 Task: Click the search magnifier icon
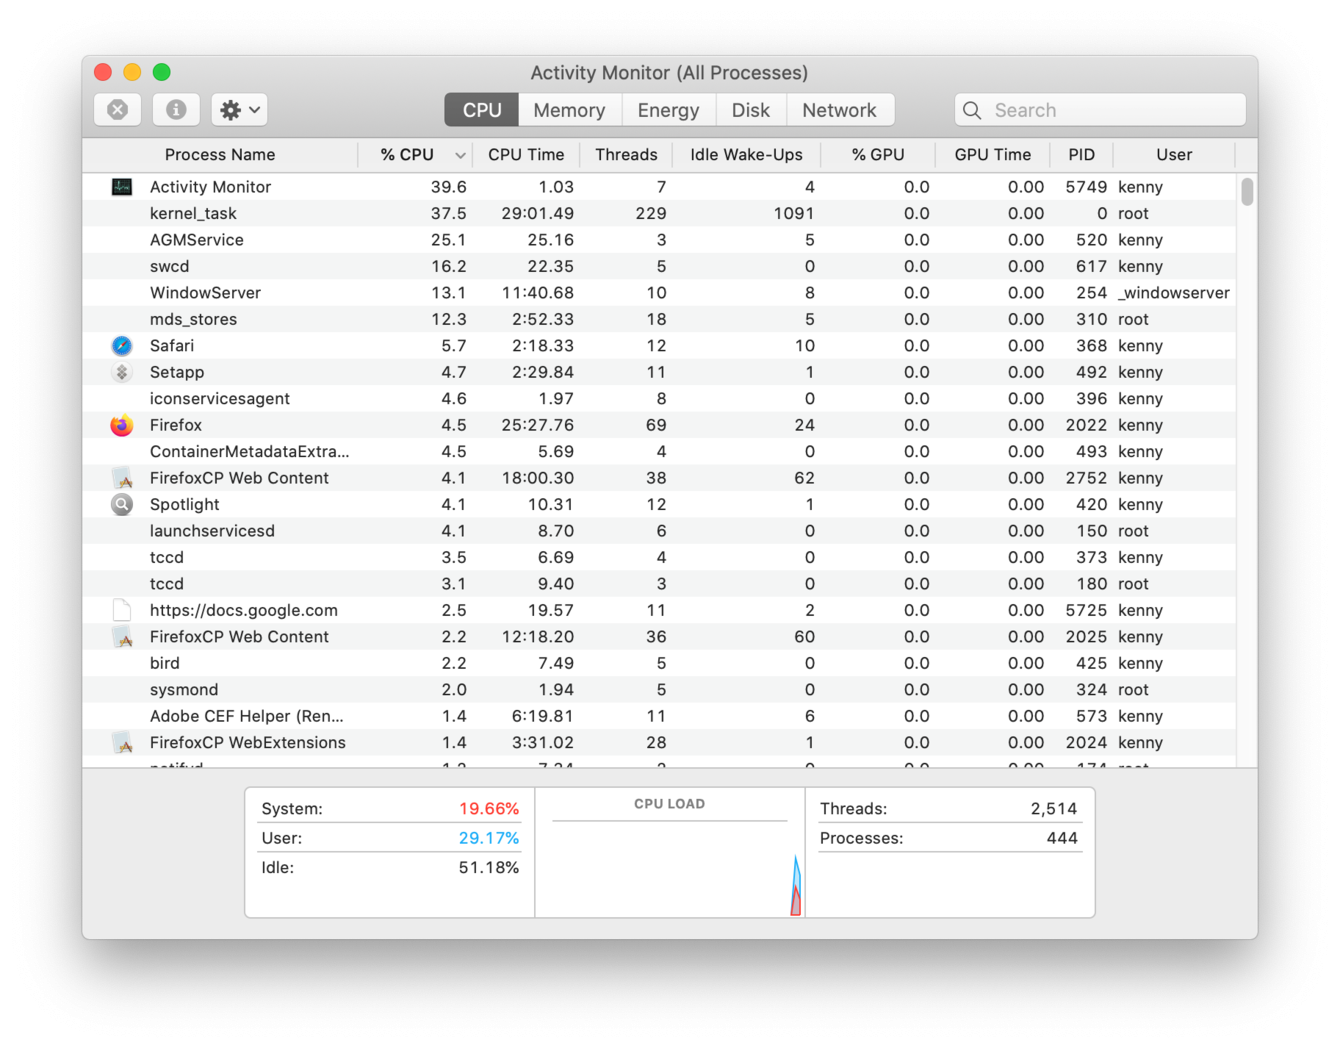pyautogui.click(x=972, y=110)
